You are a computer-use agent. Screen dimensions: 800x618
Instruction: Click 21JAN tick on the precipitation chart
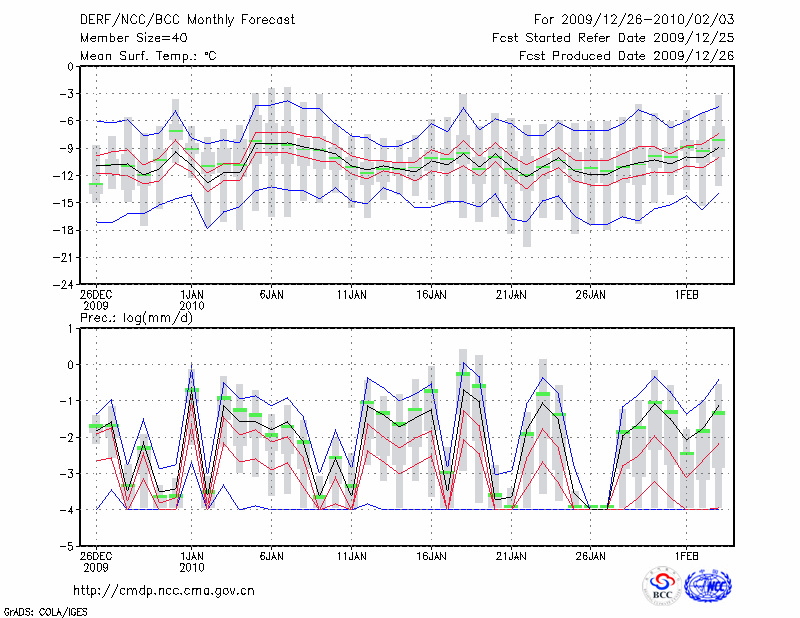pos(511,555)
